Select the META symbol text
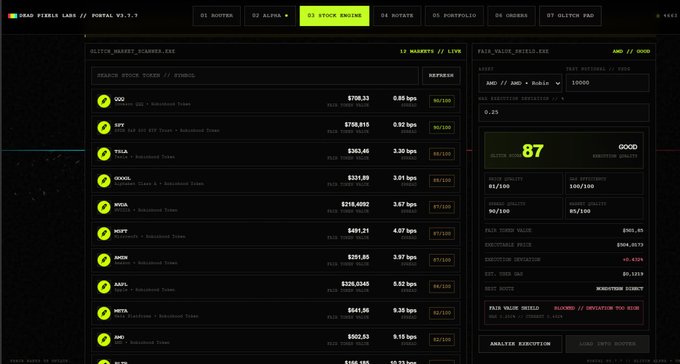This screenshot has height=364, width=680. click(x=121, y=311)
